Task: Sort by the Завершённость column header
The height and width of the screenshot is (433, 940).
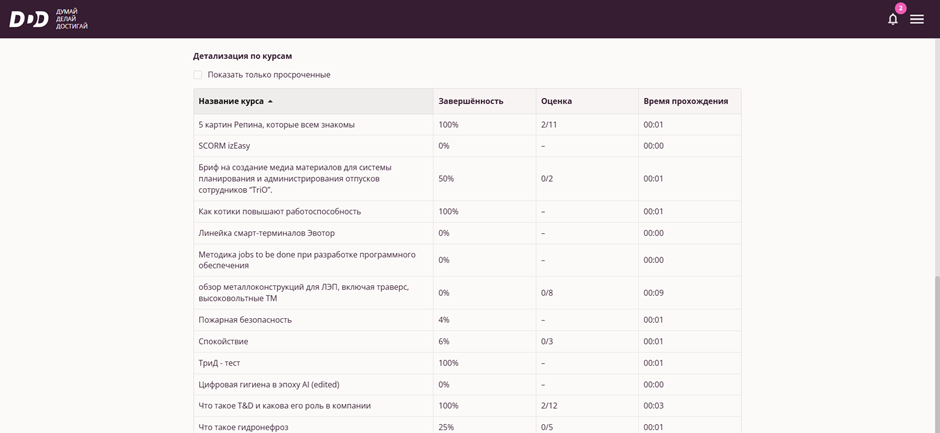Action: point(471,101)
